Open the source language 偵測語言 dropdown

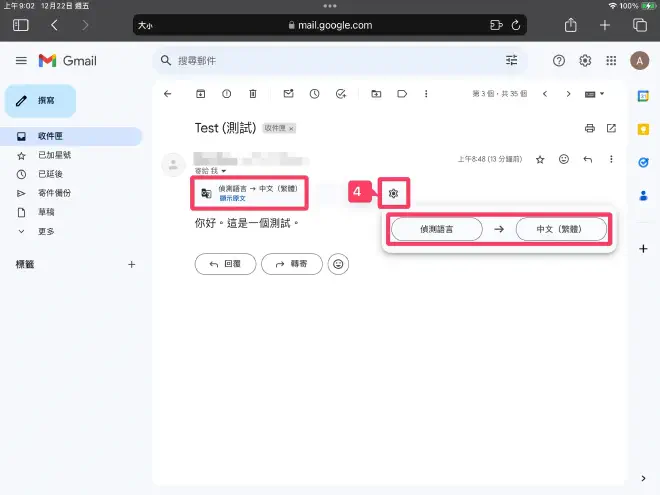pyautogui.click(x=436, y=229)
